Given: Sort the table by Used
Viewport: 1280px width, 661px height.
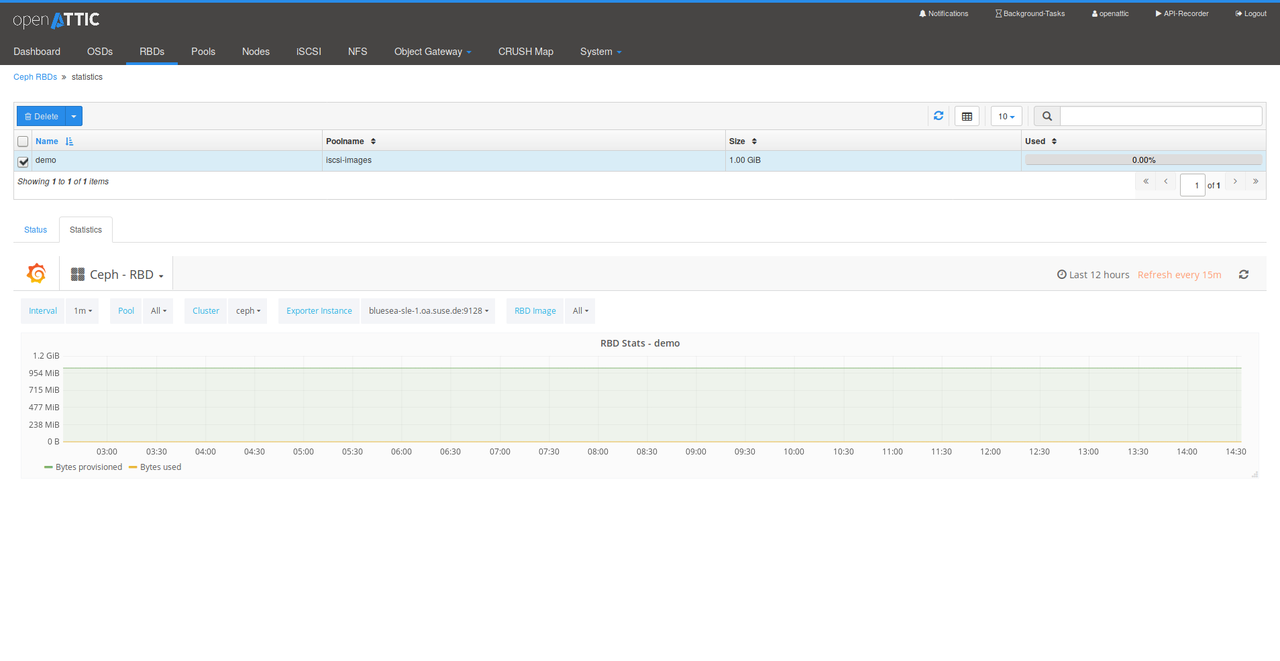Looking at the screenshot, I should click(x=1041, y=141).
